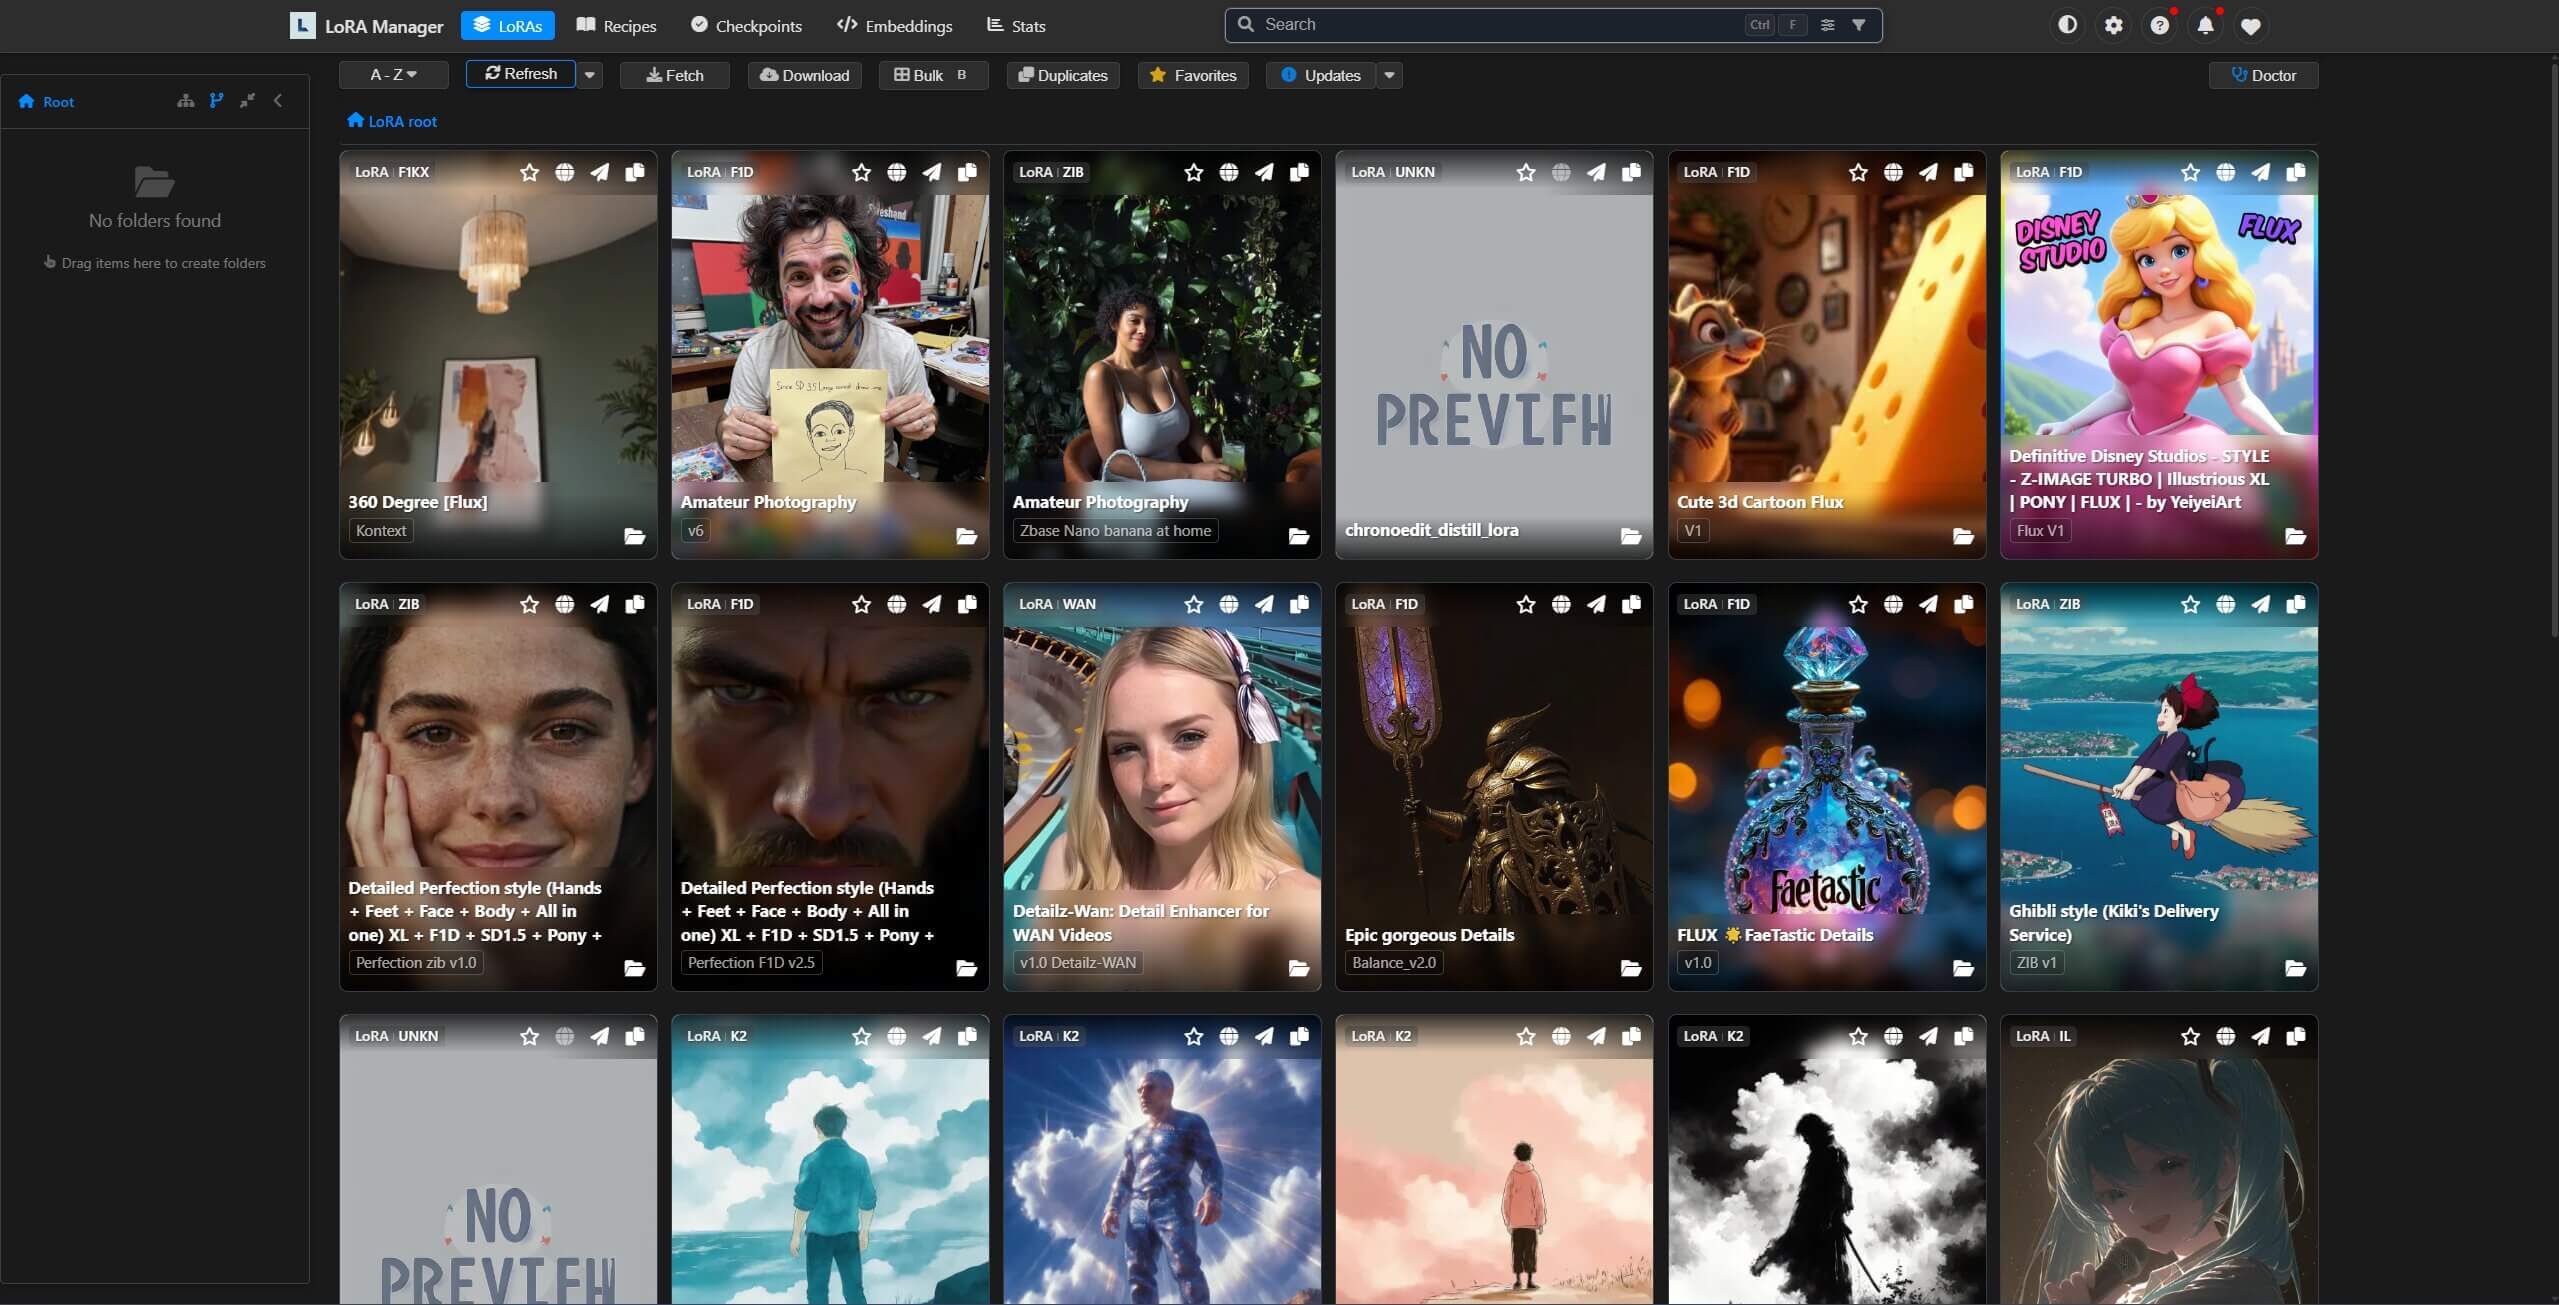Expand the Updates dropdown arrow
Image resolution: width=2559 pixels, height=1305 pixels.
pyautogui.click(x=1389, y=75)
